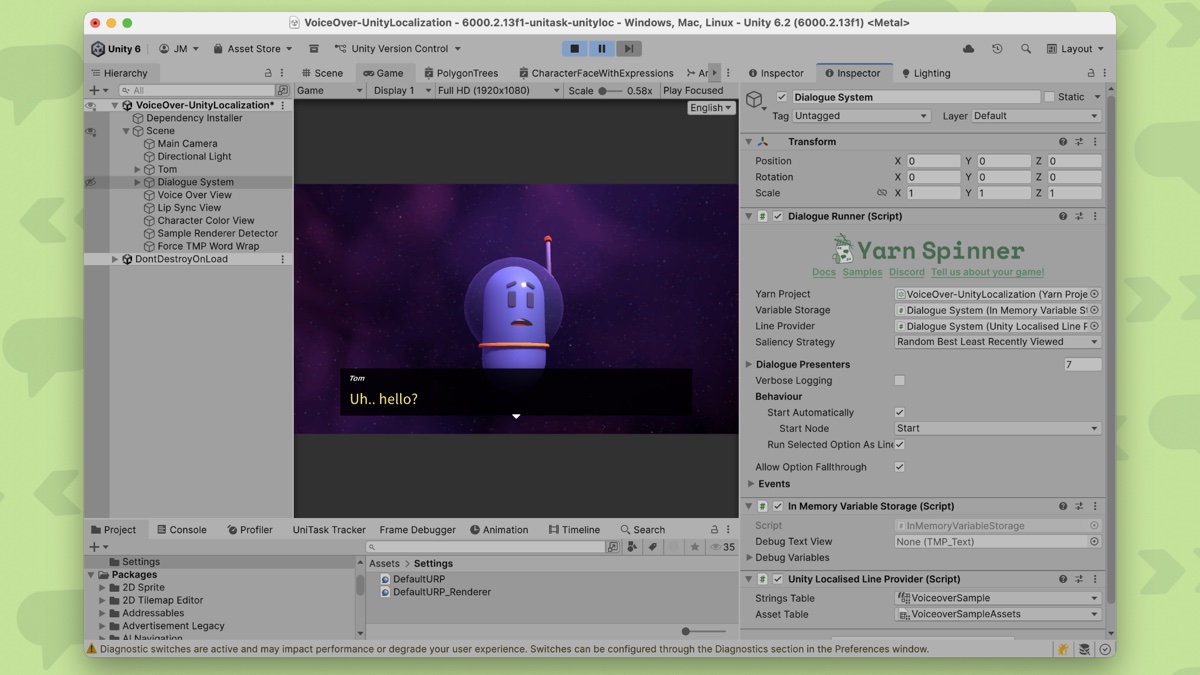
Task: Switch to the Console tab
Action: [x=183, y=529]
